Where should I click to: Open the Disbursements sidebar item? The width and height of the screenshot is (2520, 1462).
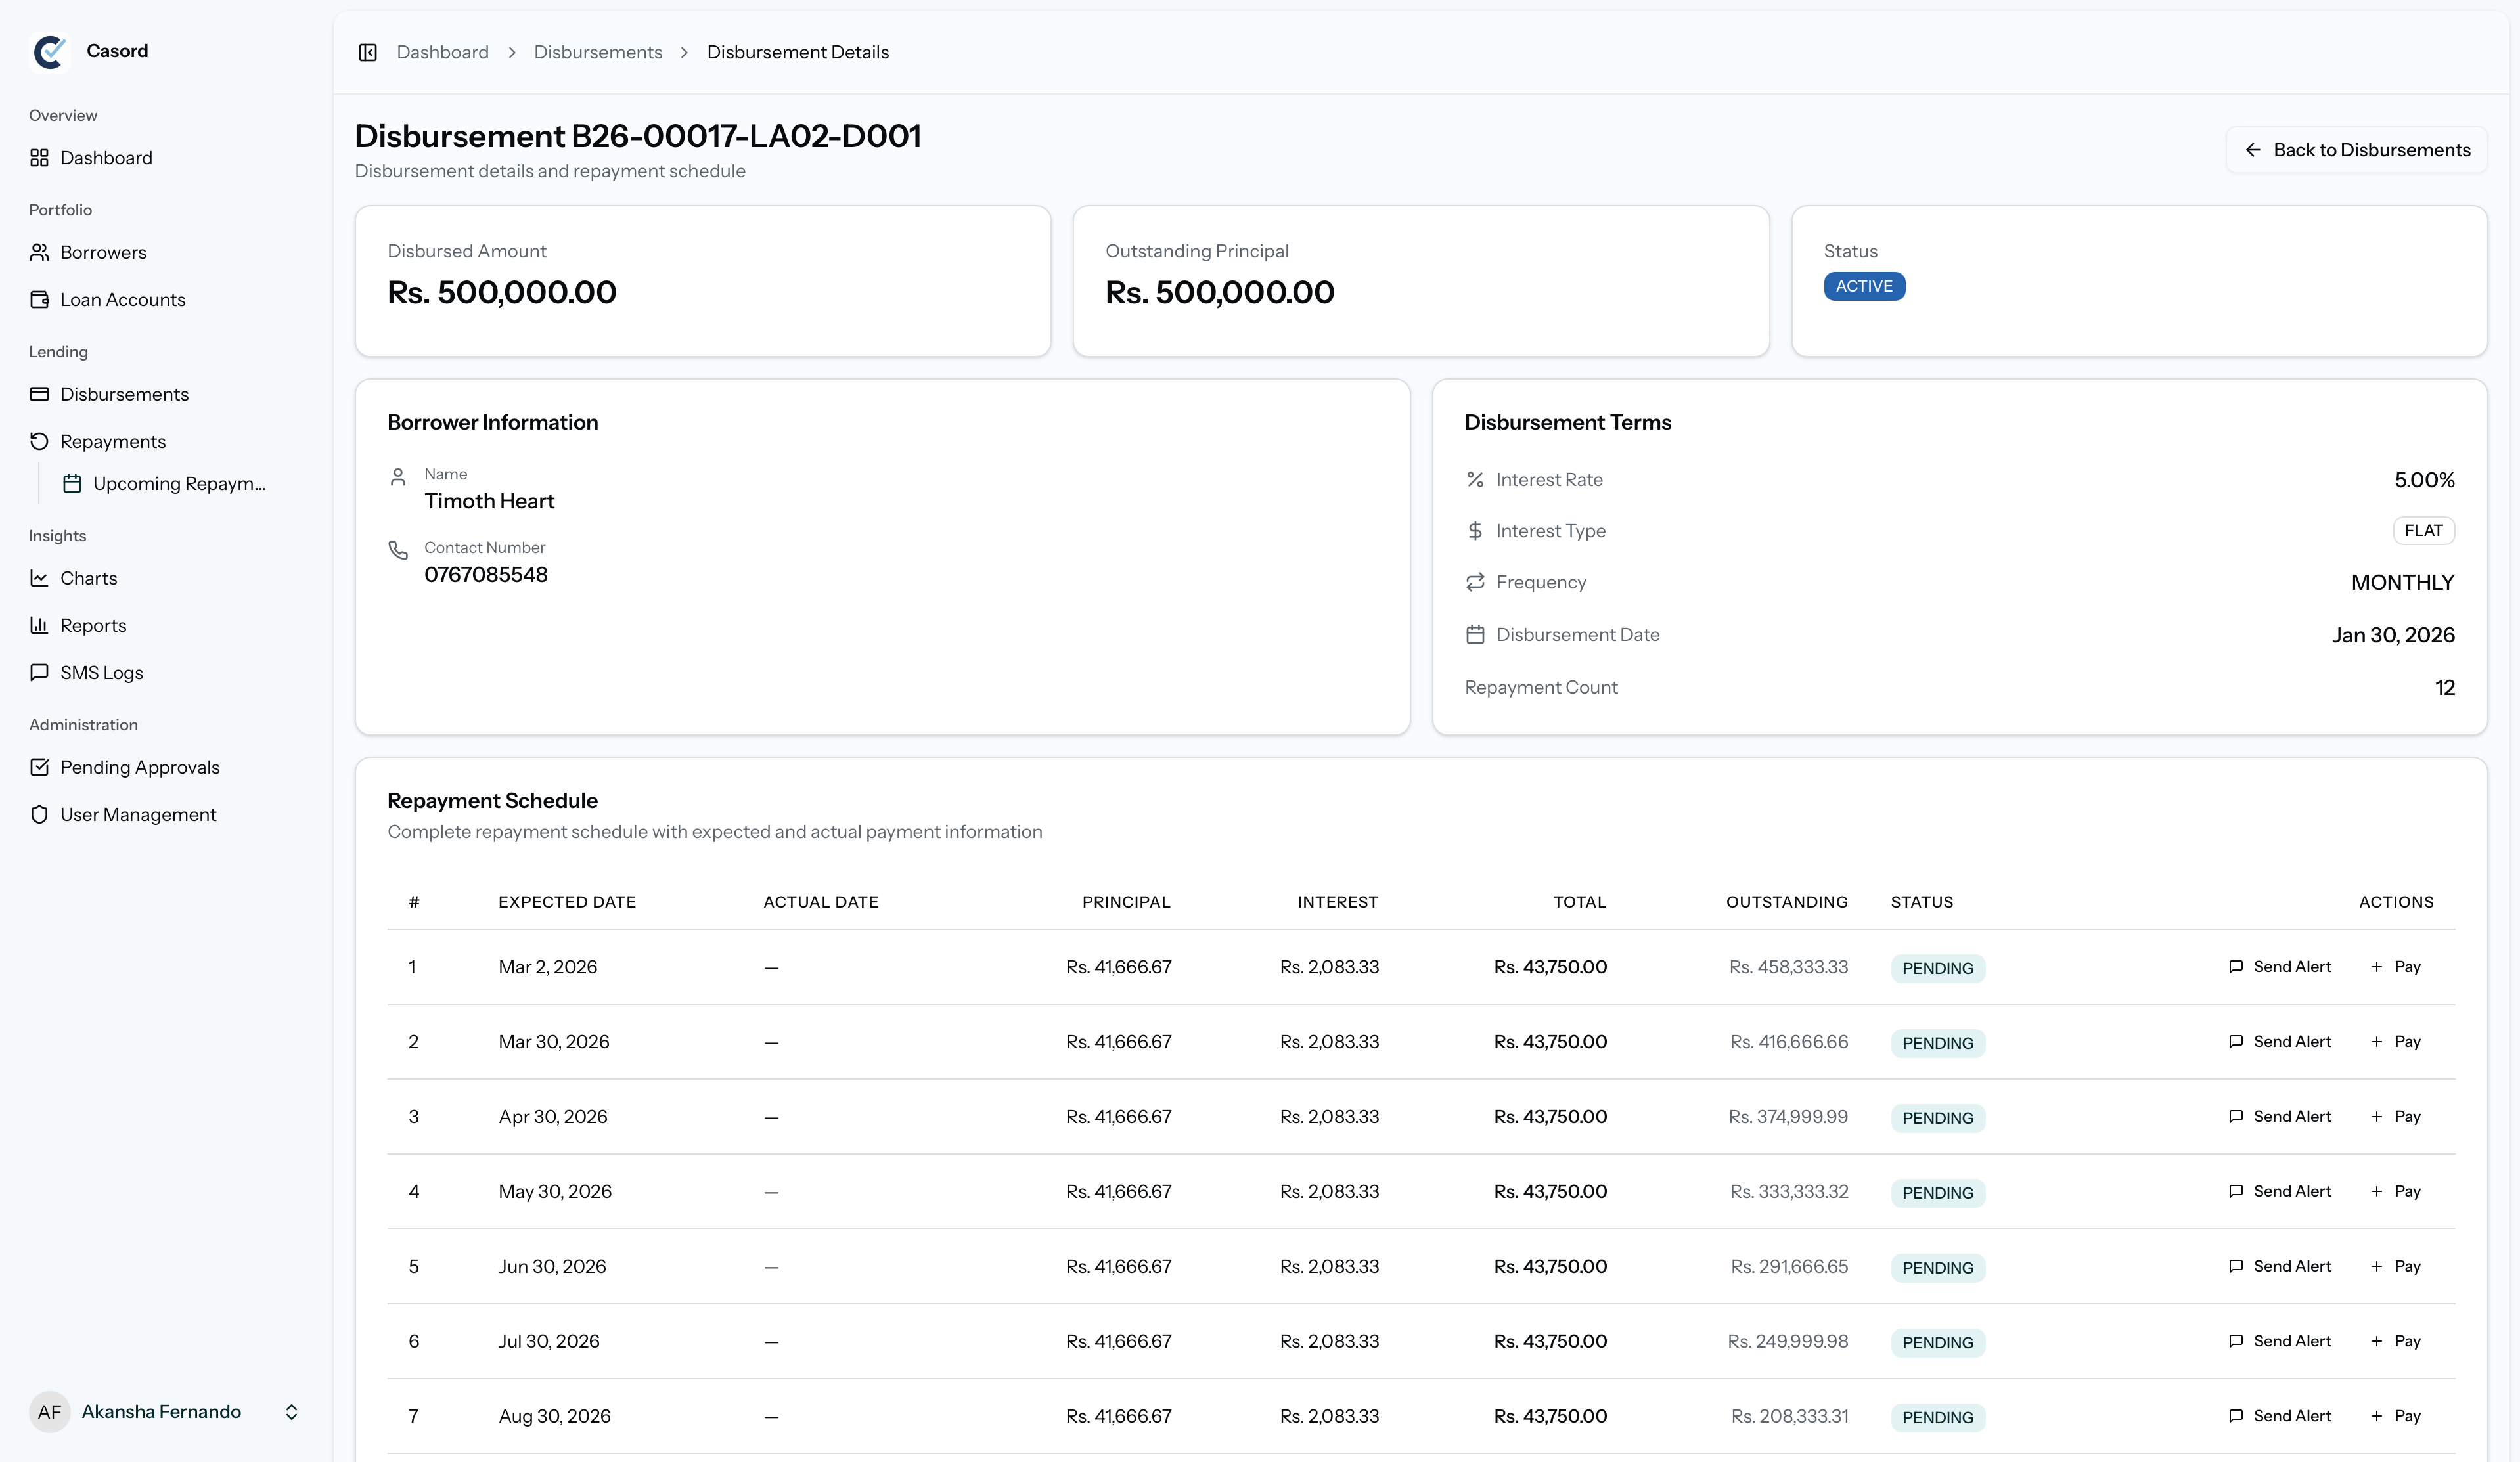point(124,394)
